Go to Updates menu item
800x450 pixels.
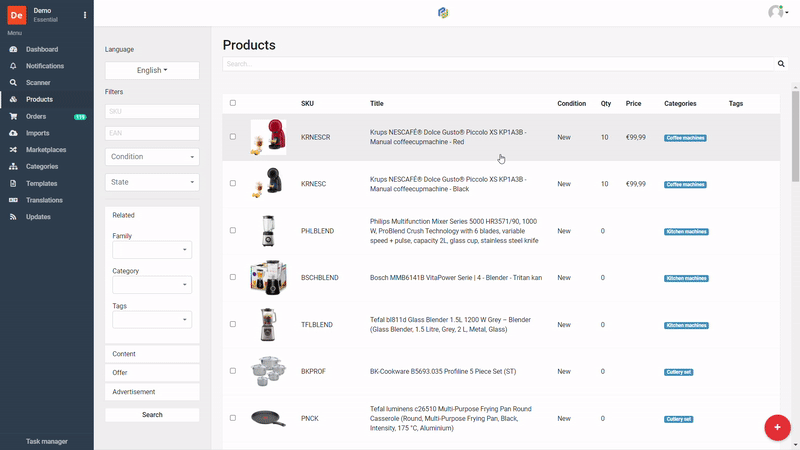(38, 217)
